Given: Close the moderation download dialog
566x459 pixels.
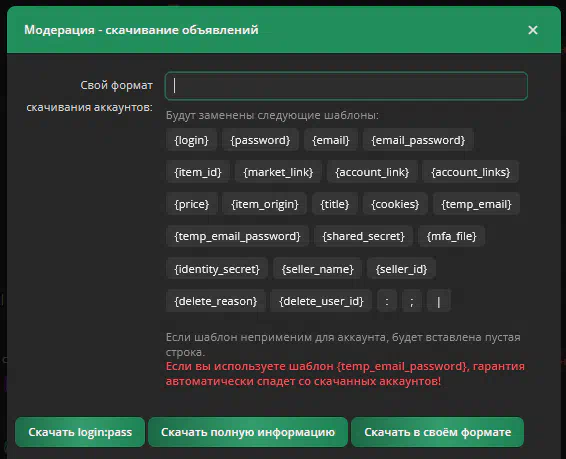Looking at the screenshot, I should 533,30.
